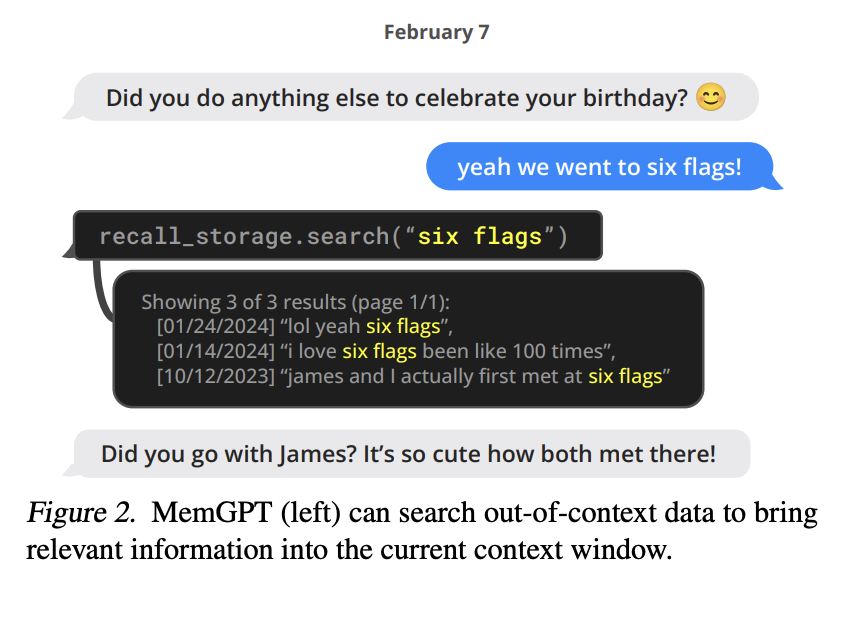Click the "Figure 2." caption label
Viewport: 854px width, 622px height.
click(80, 515)
